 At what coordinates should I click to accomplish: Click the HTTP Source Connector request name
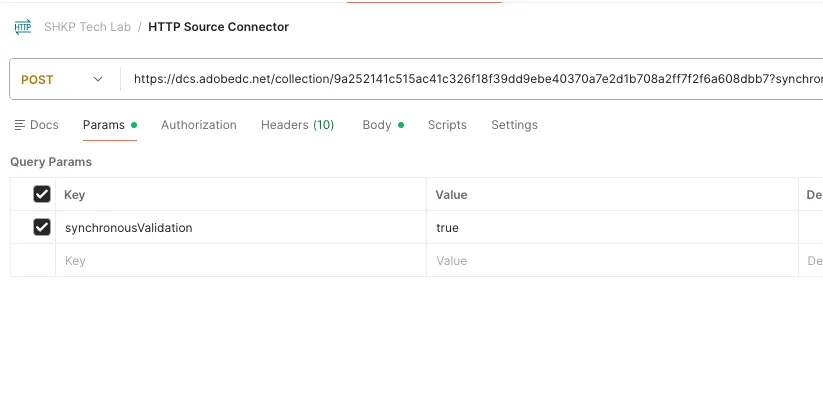coord(218,27)
